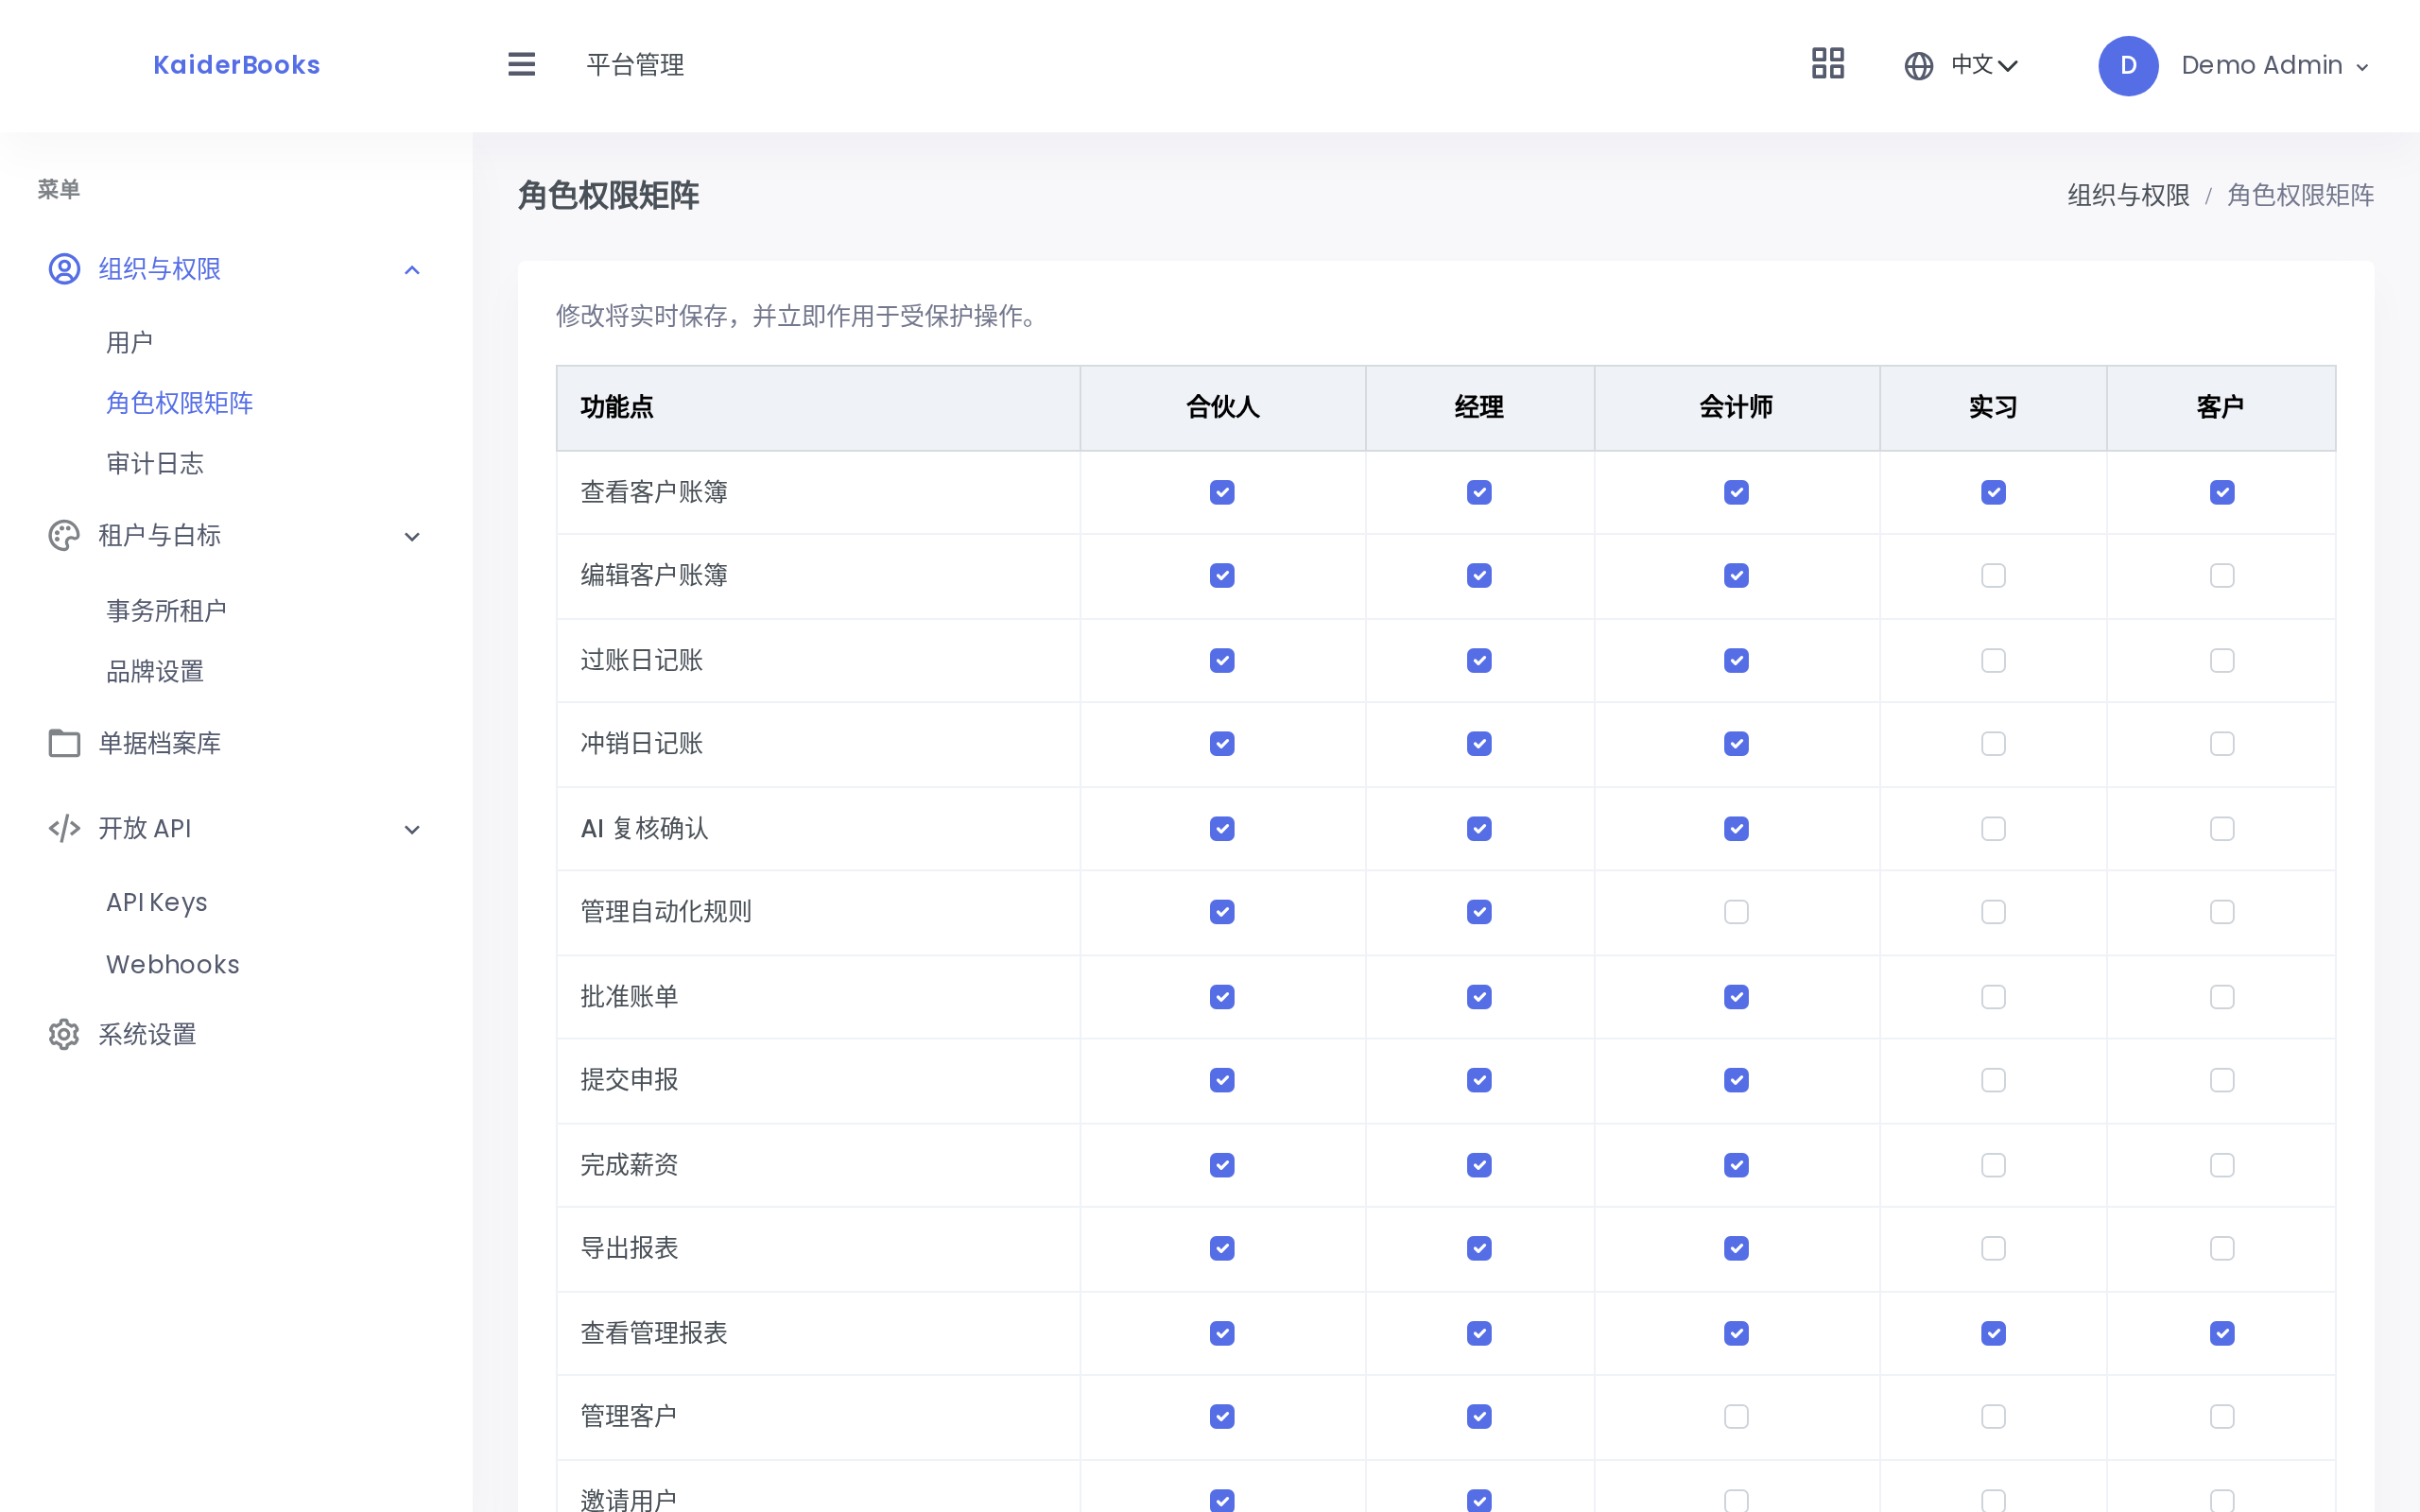Enable 编辑客户账簿 for 客户
This screenshot has width=2420, height=1512.
pos(2222,576)
